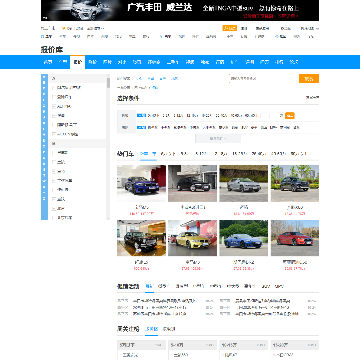Click the 报价库 page heading
360x360 pixels.
coord(52,50)
